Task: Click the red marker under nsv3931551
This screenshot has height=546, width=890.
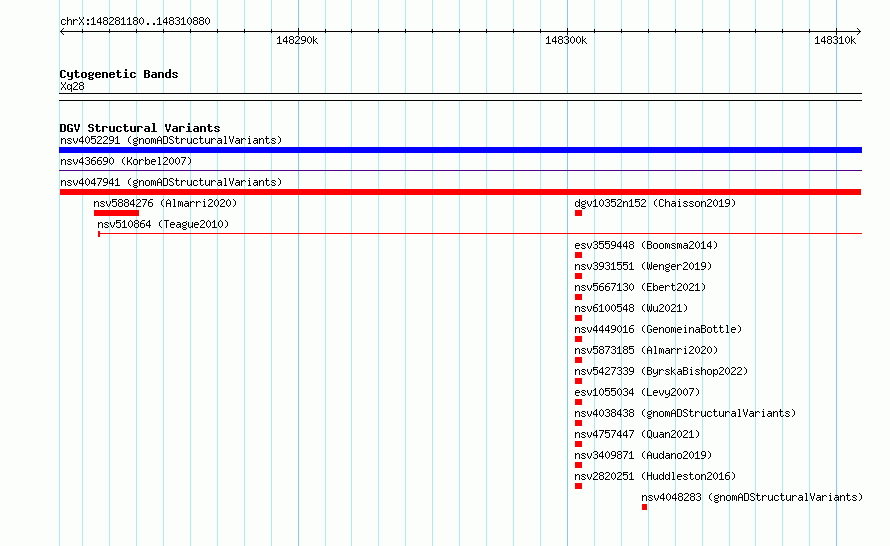Action: click(x=578, y=276)
